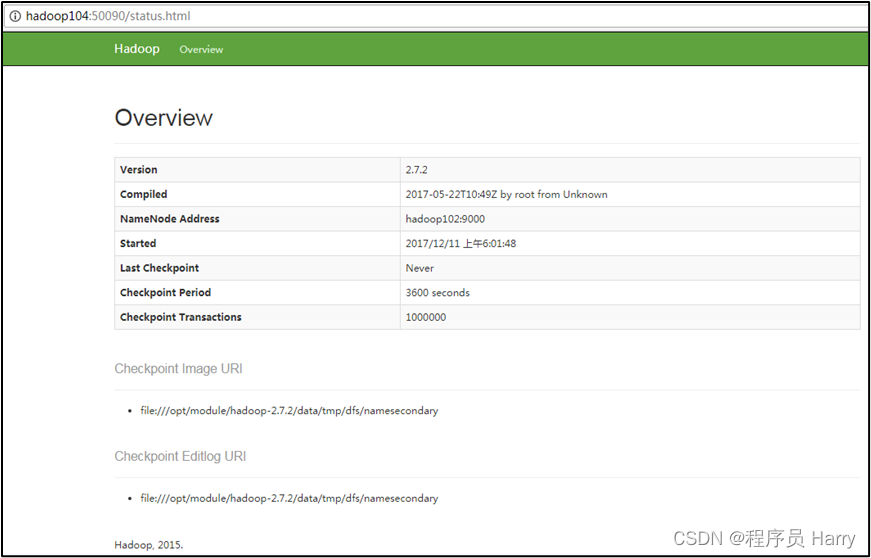
Task: Select namesecondary path under Checkpoint Editlog URI
Action: tap(289, 499)
